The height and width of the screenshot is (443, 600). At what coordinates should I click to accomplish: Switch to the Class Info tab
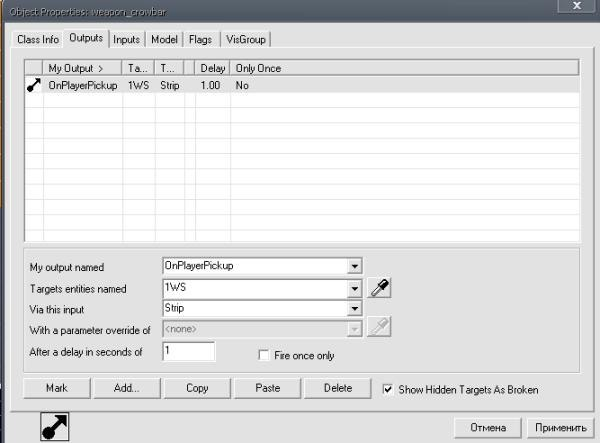pyautogui.click(x=38, y=39)
